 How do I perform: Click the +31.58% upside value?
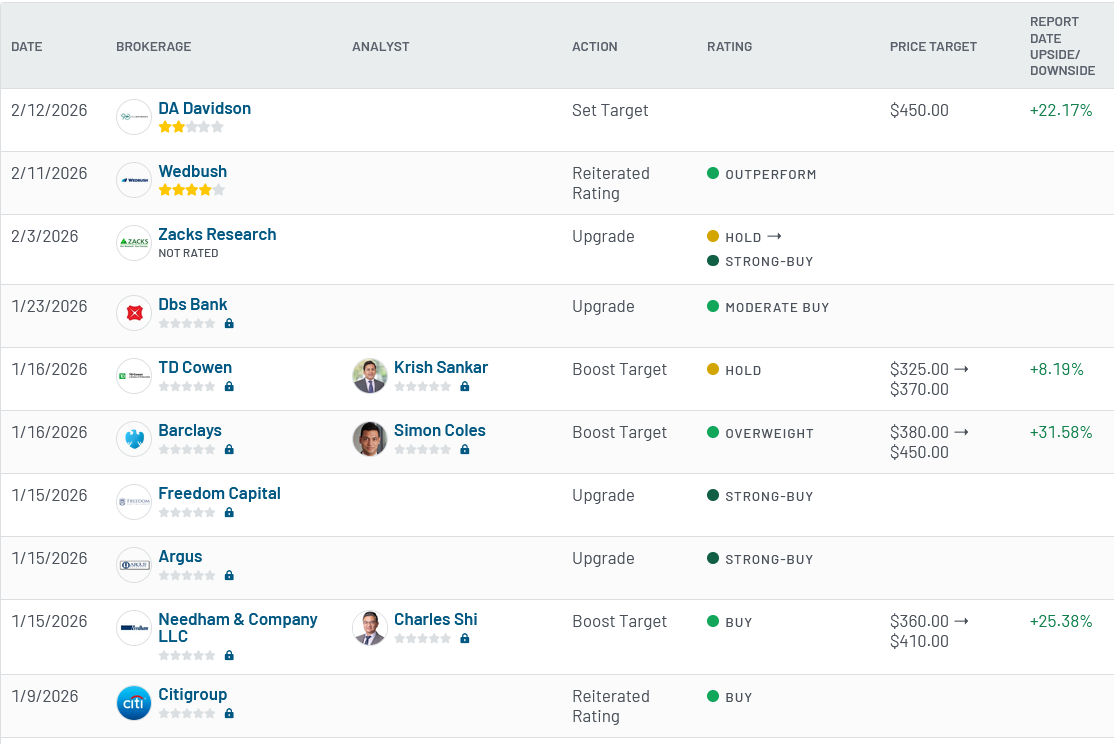(1061, 432)
